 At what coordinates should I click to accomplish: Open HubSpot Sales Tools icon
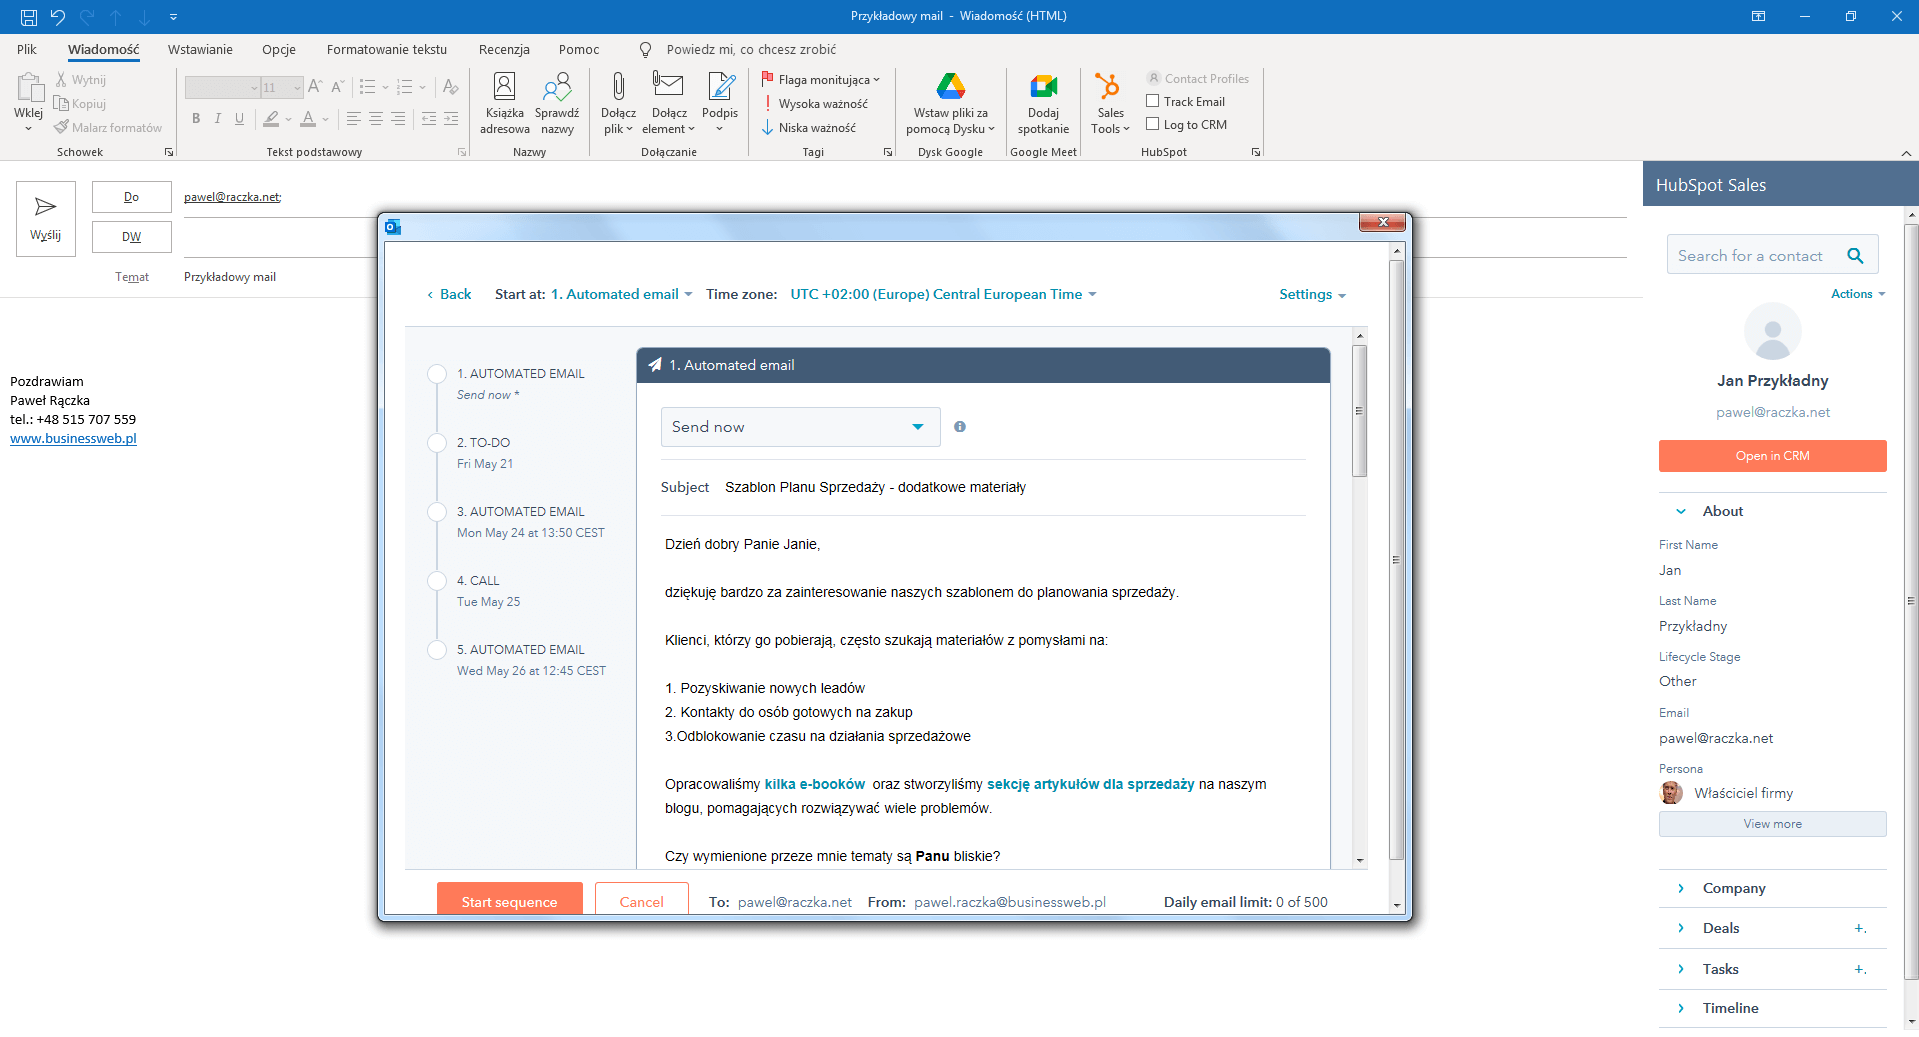tap(1107, 87)
